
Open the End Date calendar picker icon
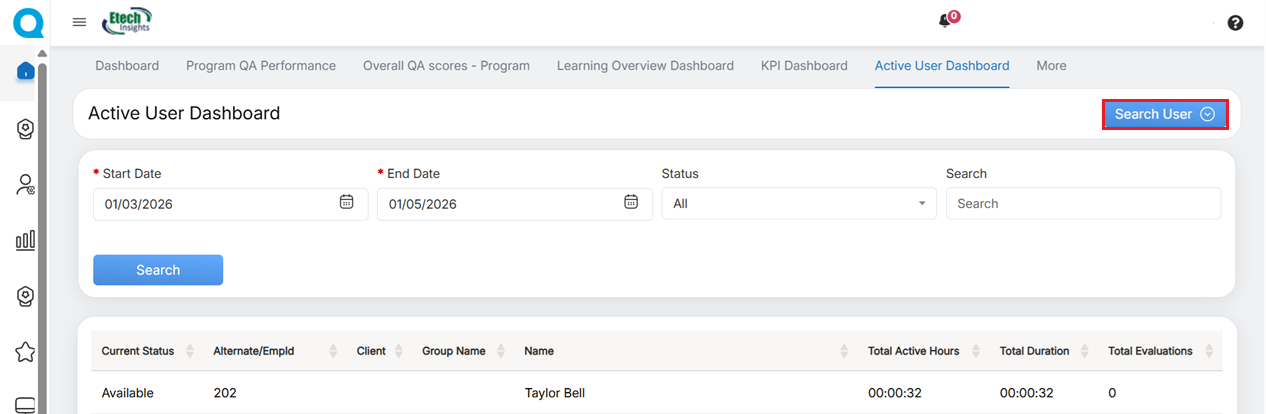click(631, 202)
